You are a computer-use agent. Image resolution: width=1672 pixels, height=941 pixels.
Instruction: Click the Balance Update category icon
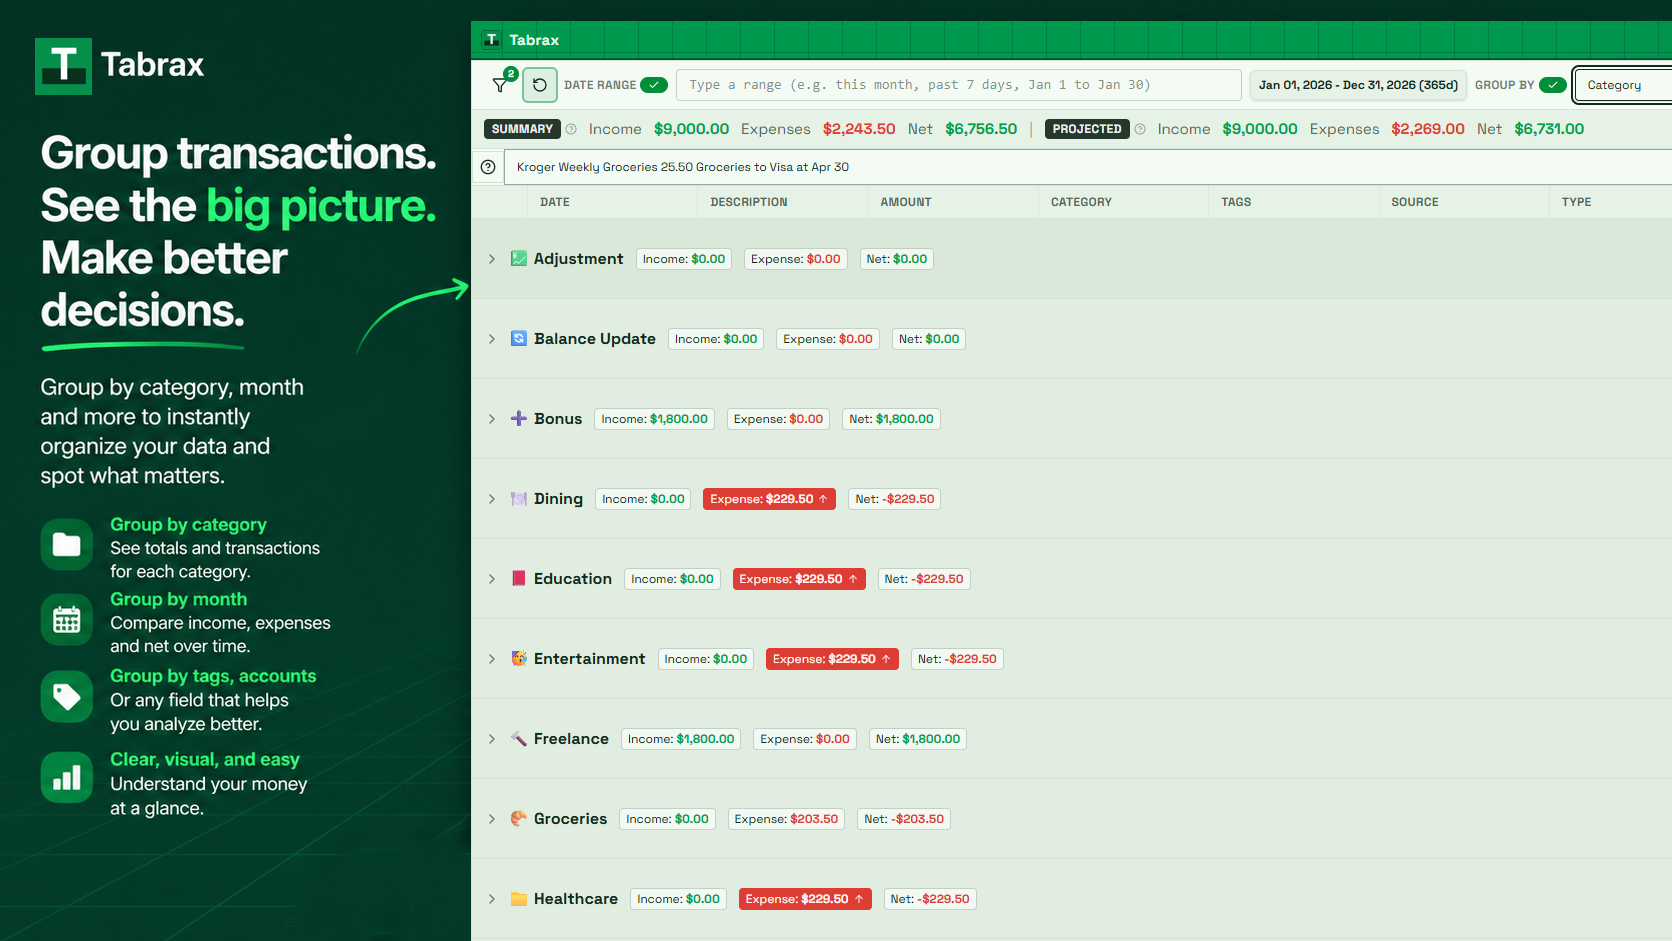(x=519, y=339)
